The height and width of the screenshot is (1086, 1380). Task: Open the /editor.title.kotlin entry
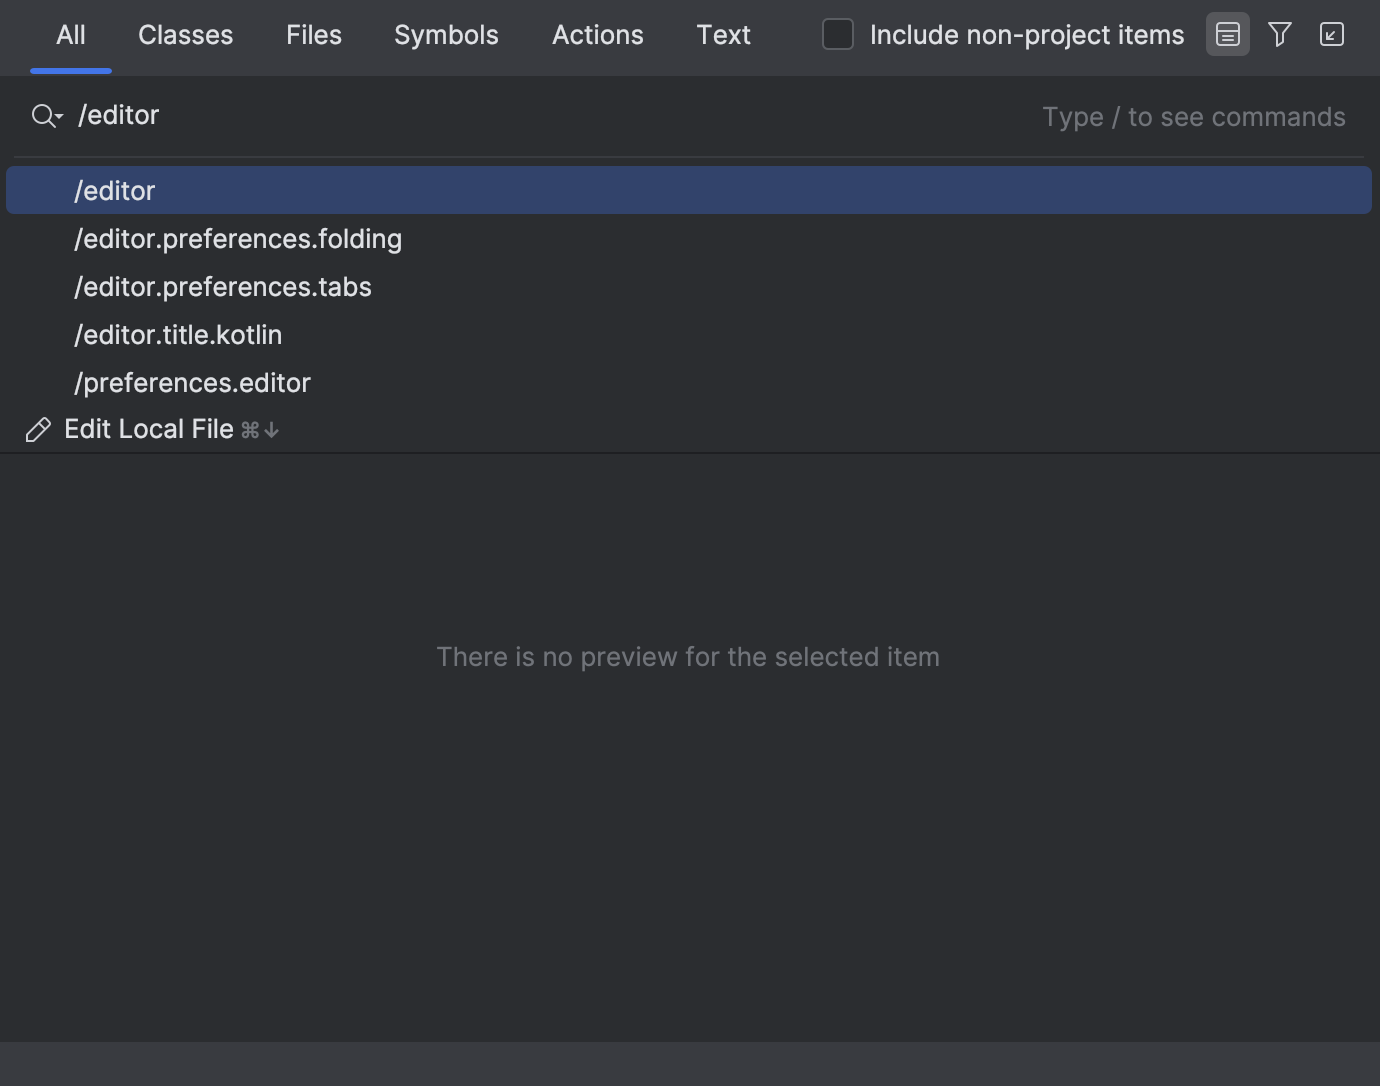point(178,334)
